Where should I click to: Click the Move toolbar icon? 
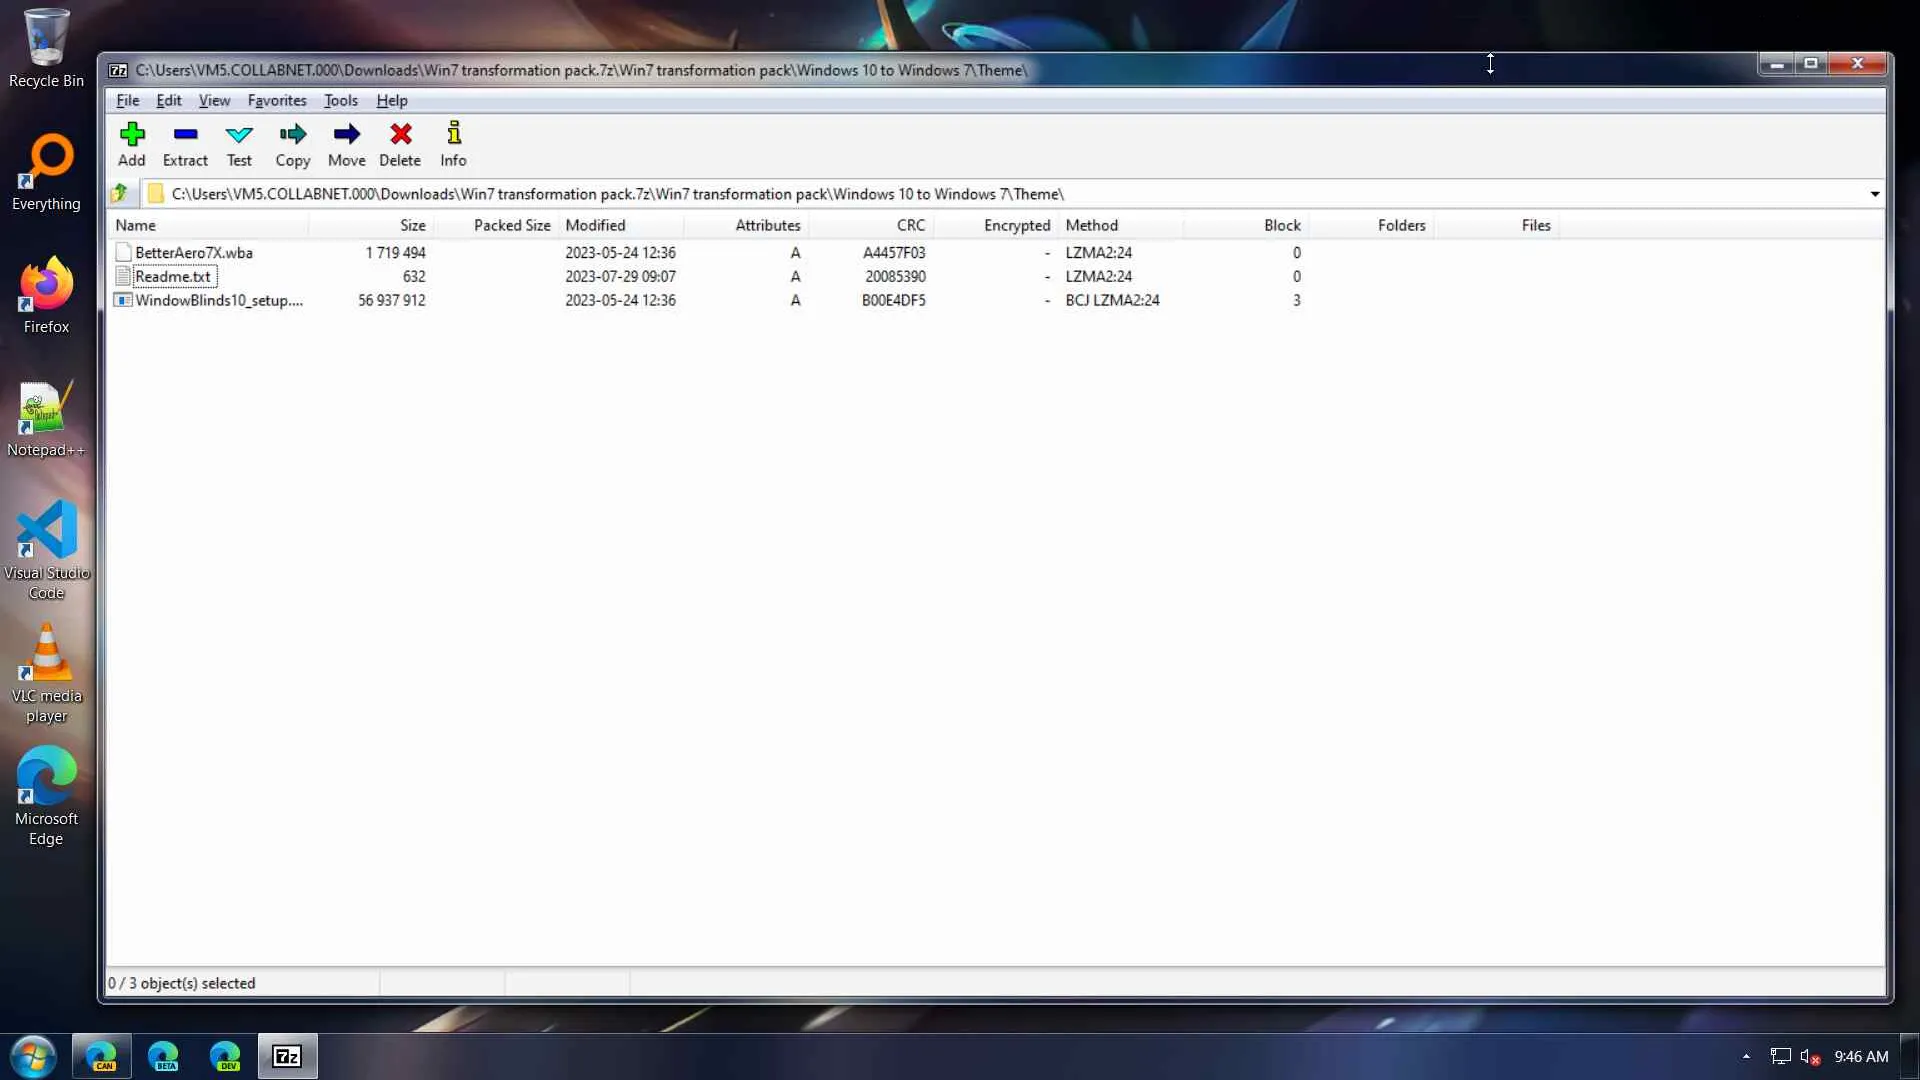[346, 144]
